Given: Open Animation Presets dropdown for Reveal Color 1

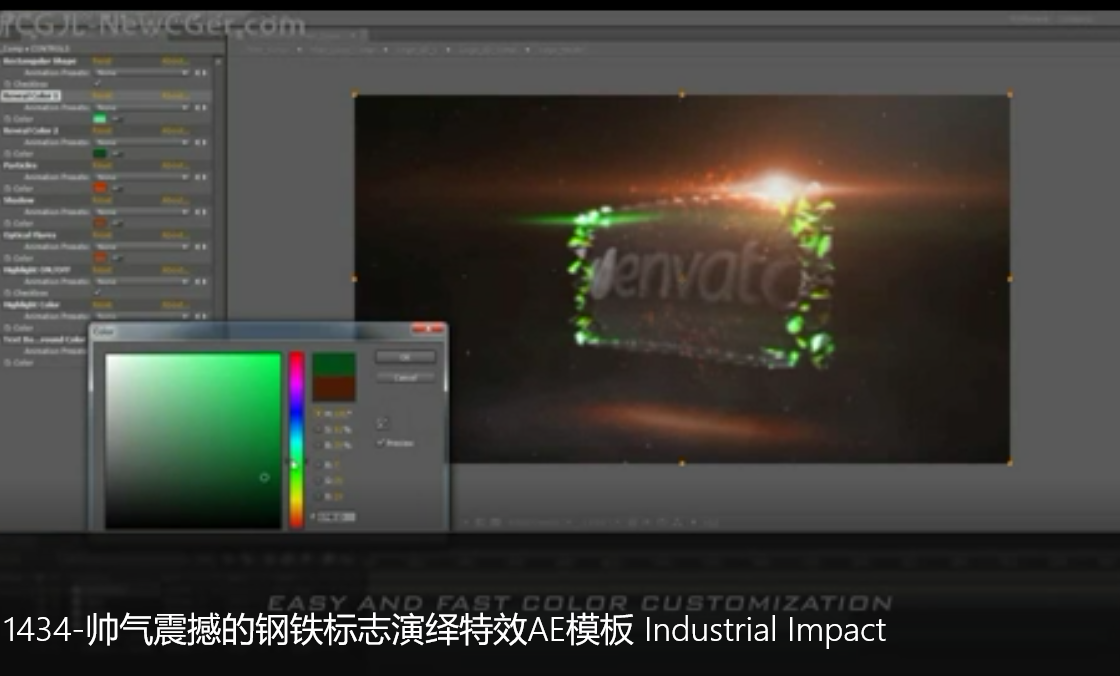Looking at the screenshot, I should click(x=142, y=107).
